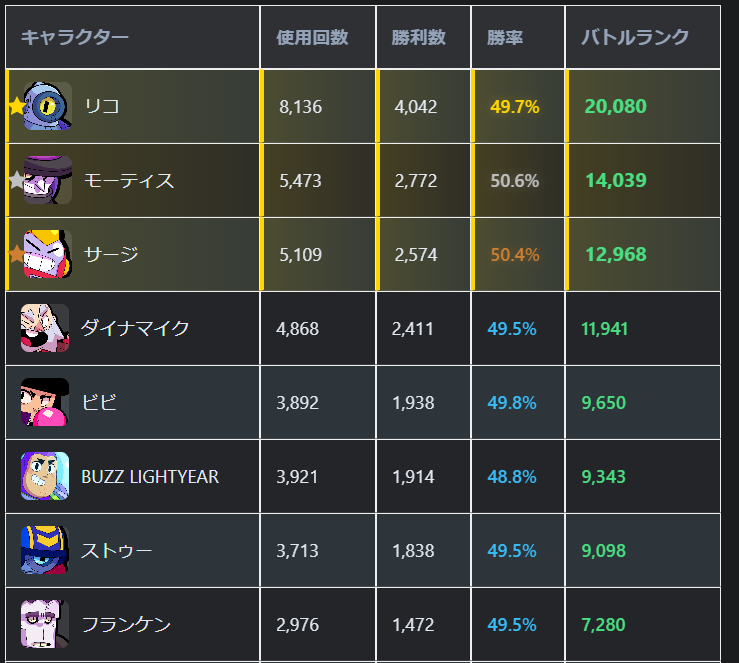Sort by 勝率 column header
This screenshot has height=663, width=739.
coord(505,37)
